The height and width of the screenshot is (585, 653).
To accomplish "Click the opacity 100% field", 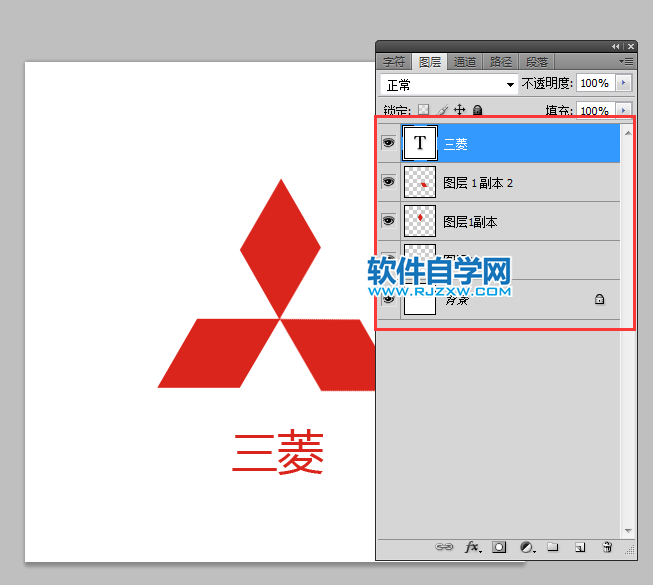I will (x=596, y=83).
